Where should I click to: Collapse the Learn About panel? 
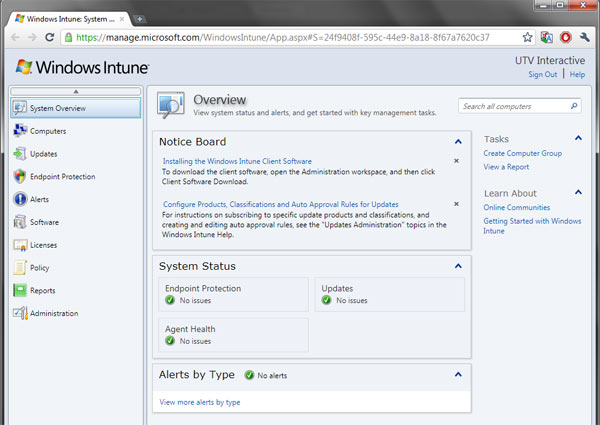click(x=578, y=192)
